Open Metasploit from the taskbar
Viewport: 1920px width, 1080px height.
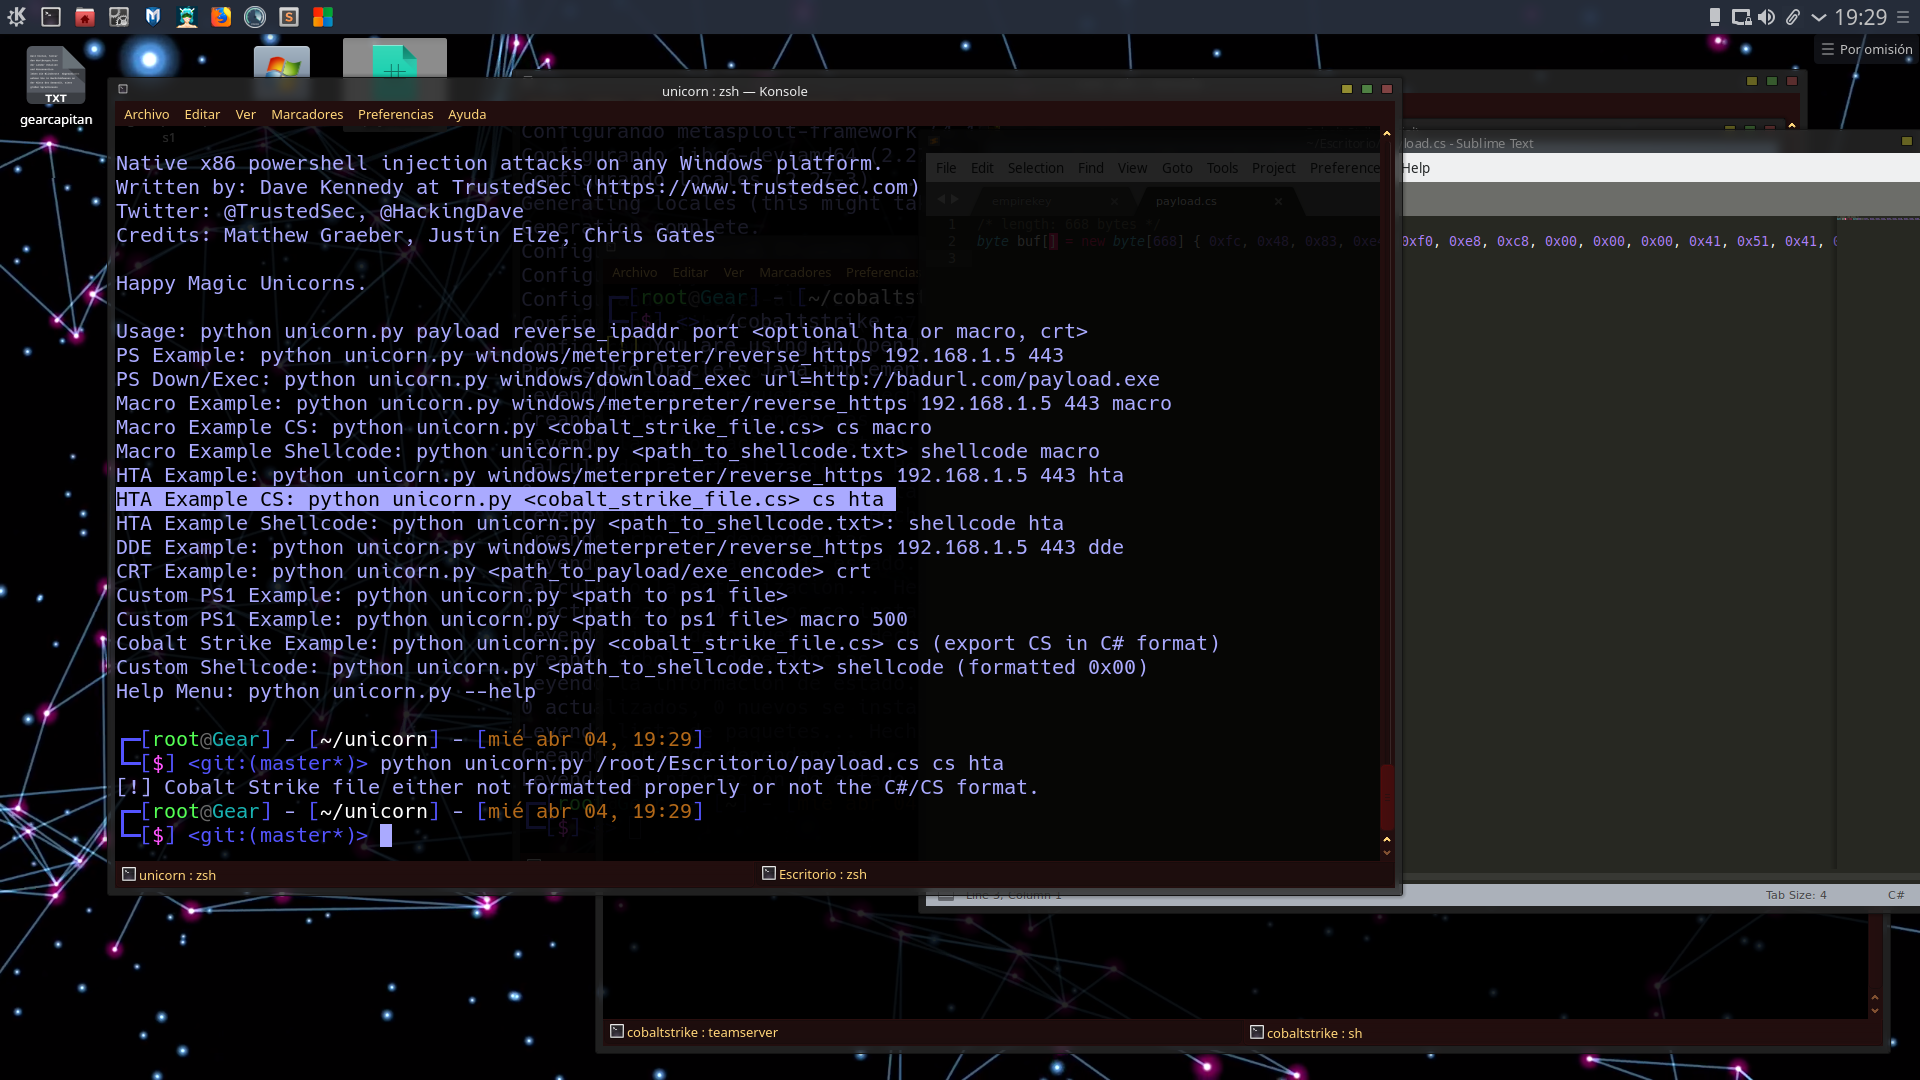click(x=153, y=16)
